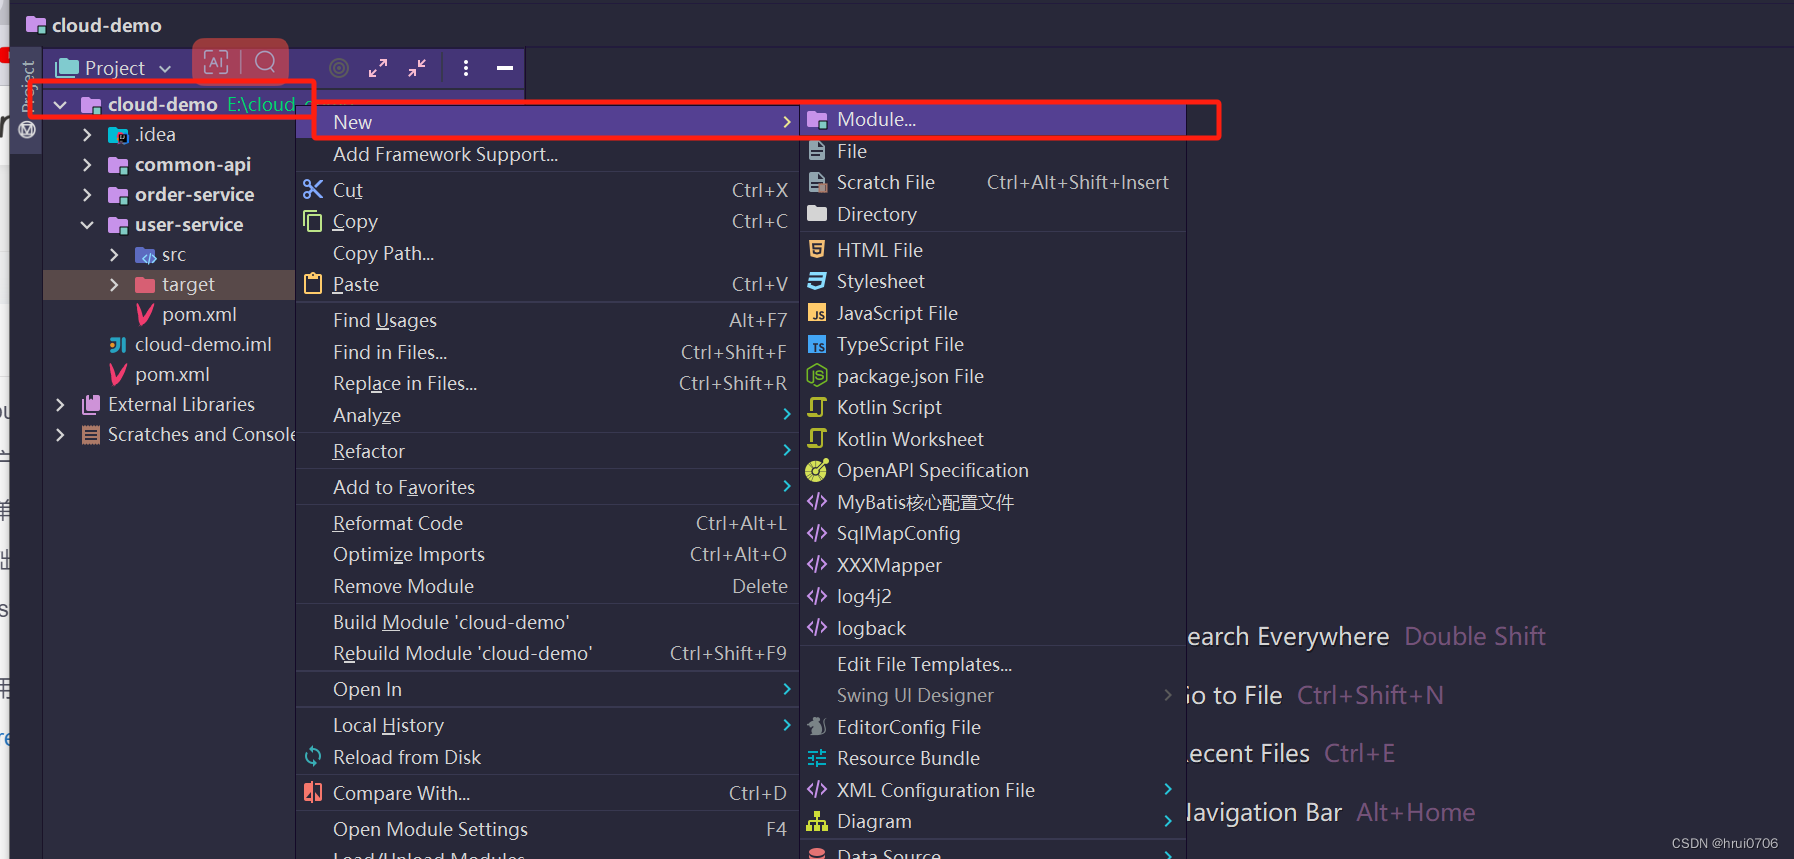Viewport: 1794px width, 859px height.
Task: Open the Project panel options three-dot menu
Action: (x=466, y=68)
